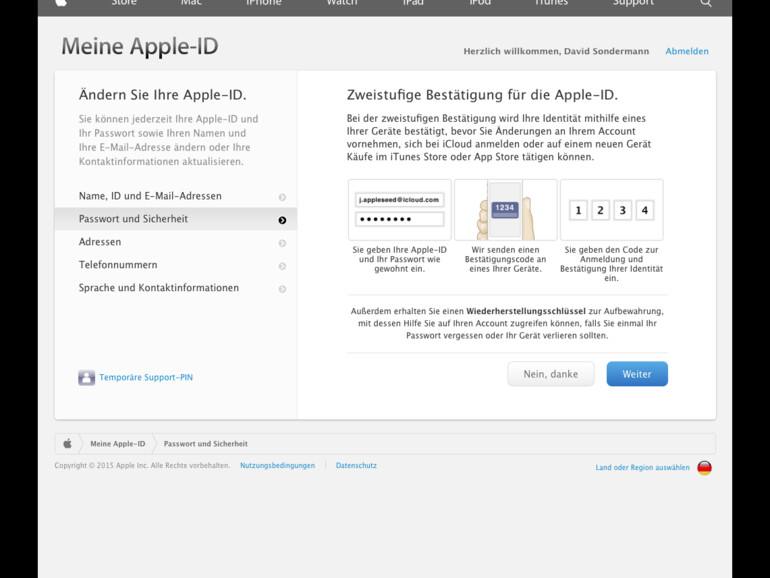Open the Telefonnummern section
The height and width of the screenshot is (578, 770).
tap(176, 265)
